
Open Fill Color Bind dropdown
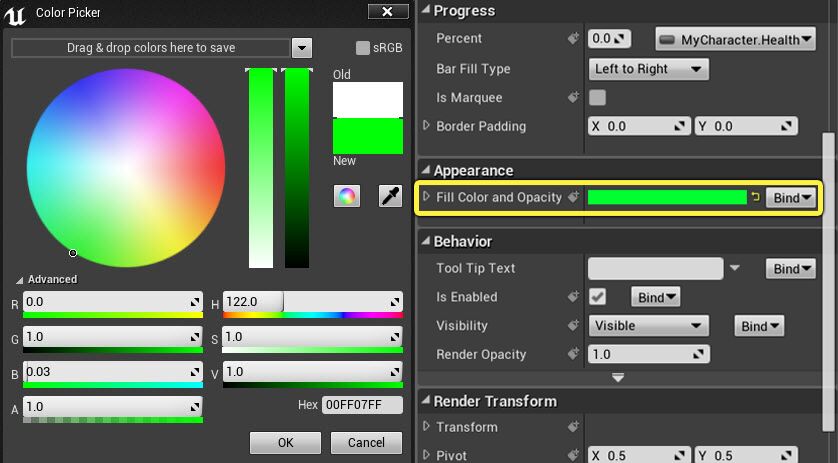tap(791, 198)
